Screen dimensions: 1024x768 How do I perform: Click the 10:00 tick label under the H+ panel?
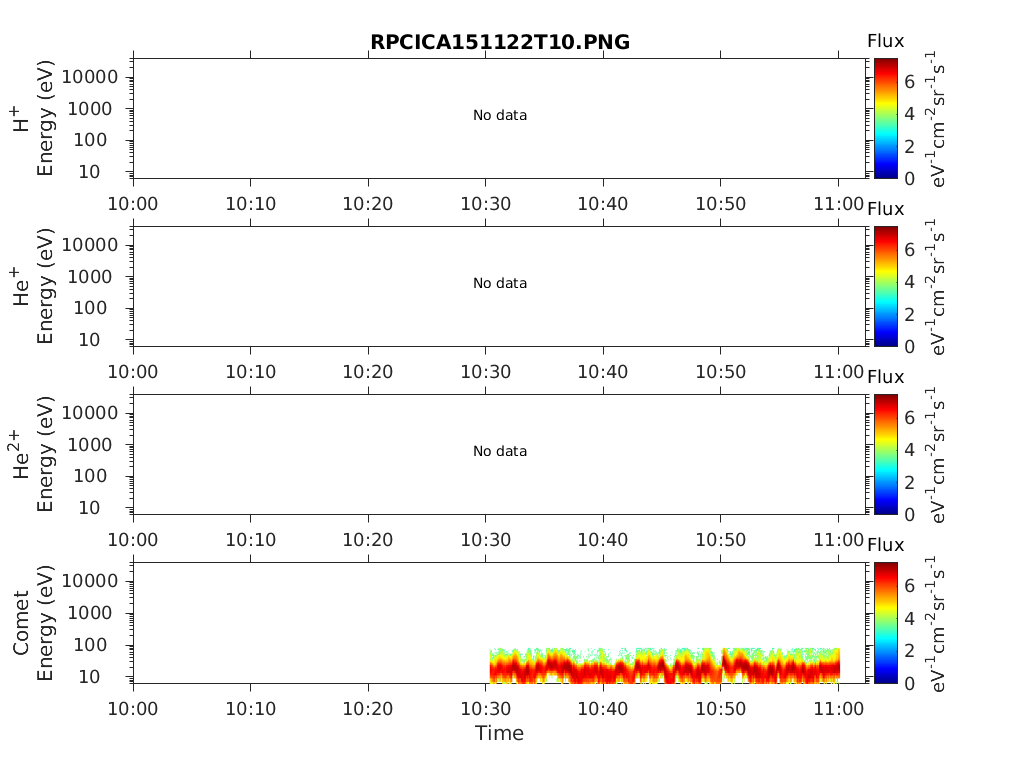coord(133,204)
